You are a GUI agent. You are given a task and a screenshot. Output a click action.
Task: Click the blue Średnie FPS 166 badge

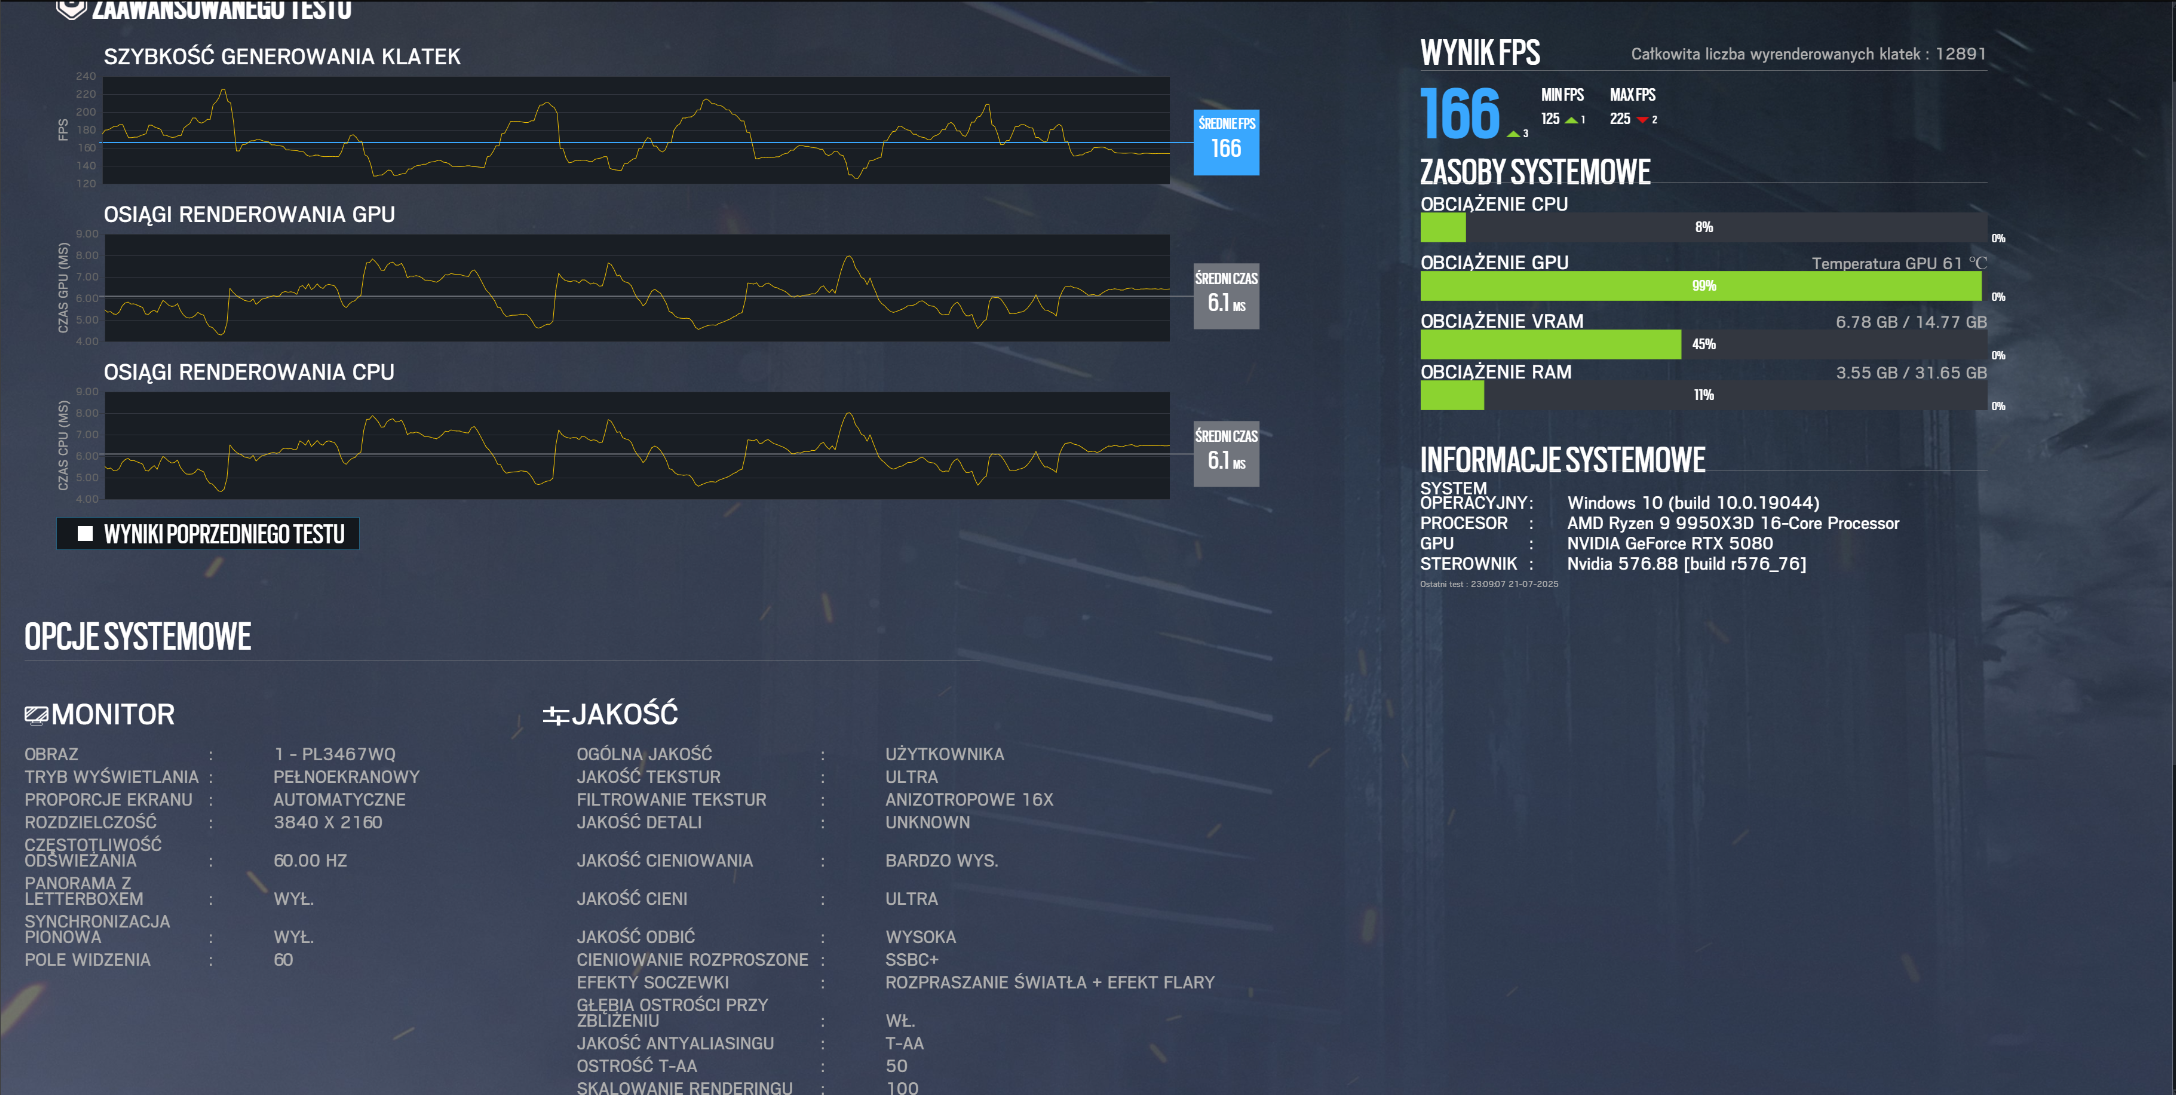coord(1226,142)
